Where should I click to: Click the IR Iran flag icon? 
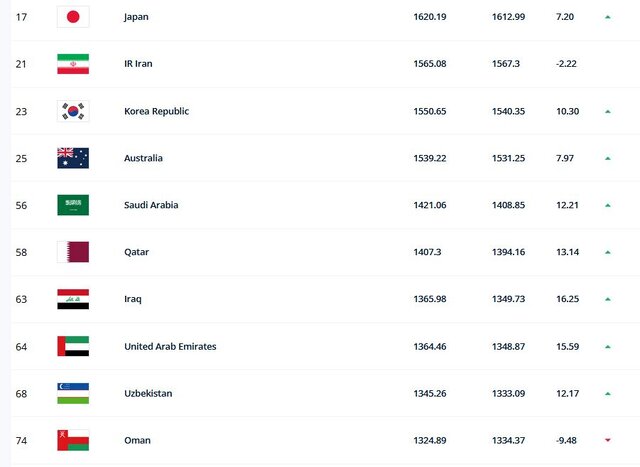click(73, 64)
